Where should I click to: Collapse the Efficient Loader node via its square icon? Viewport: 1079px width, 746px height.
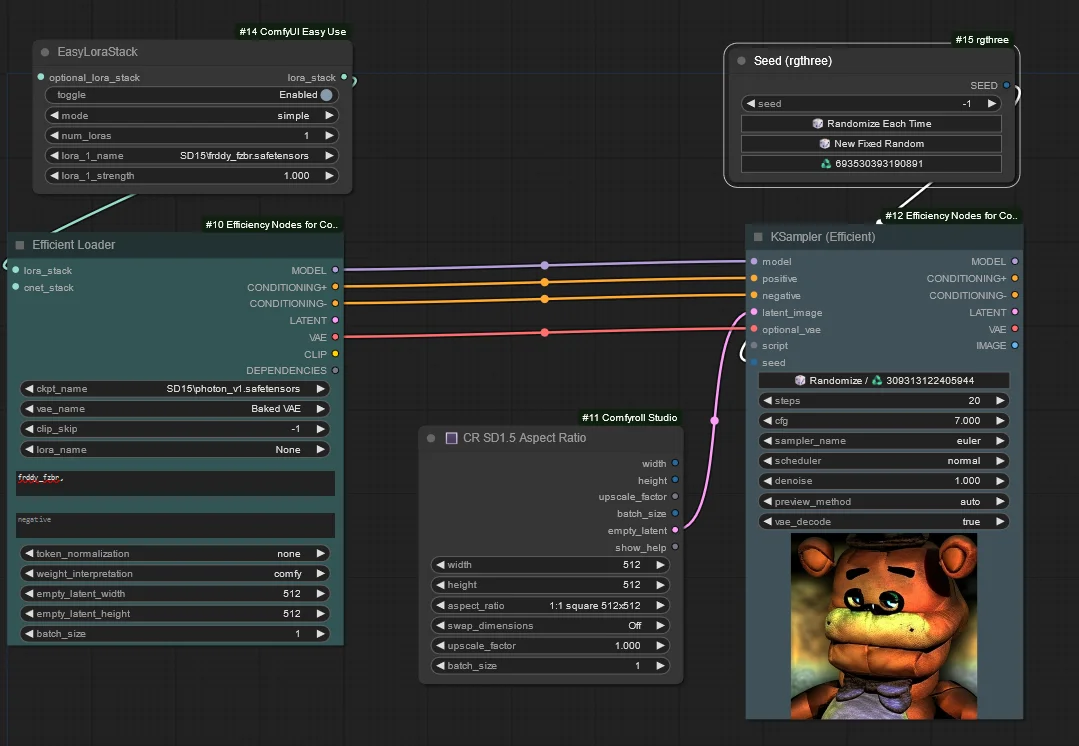coord(19,245)
